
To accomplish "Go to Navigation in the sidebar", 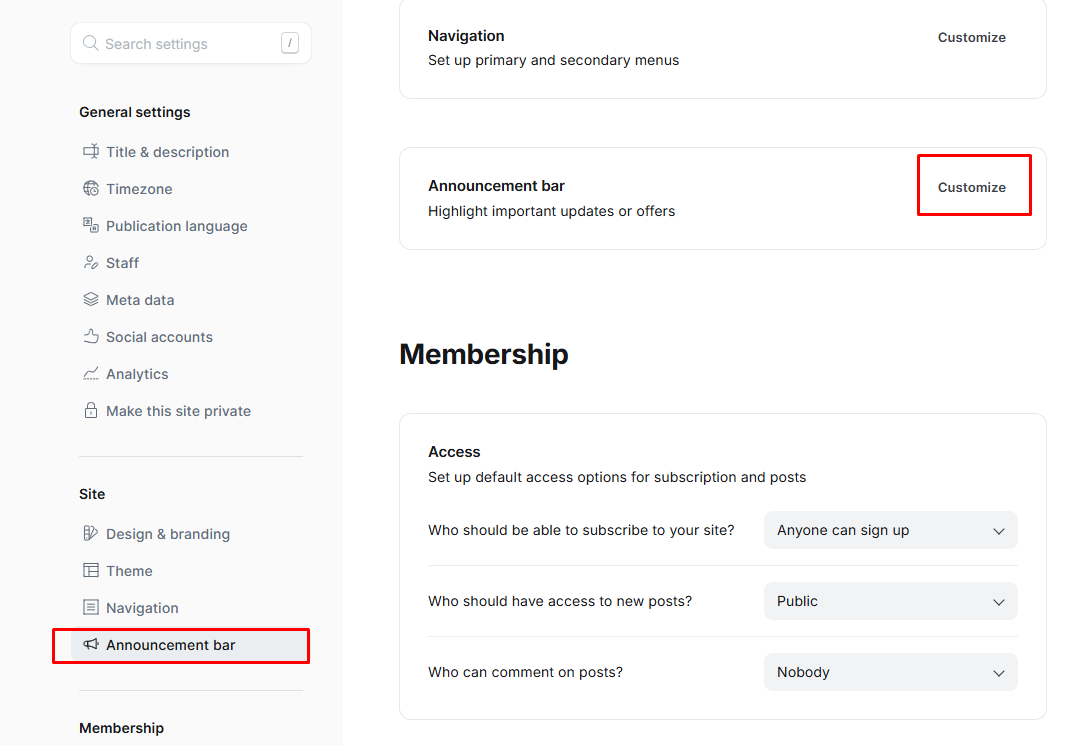I will click(x=142, y=608).
